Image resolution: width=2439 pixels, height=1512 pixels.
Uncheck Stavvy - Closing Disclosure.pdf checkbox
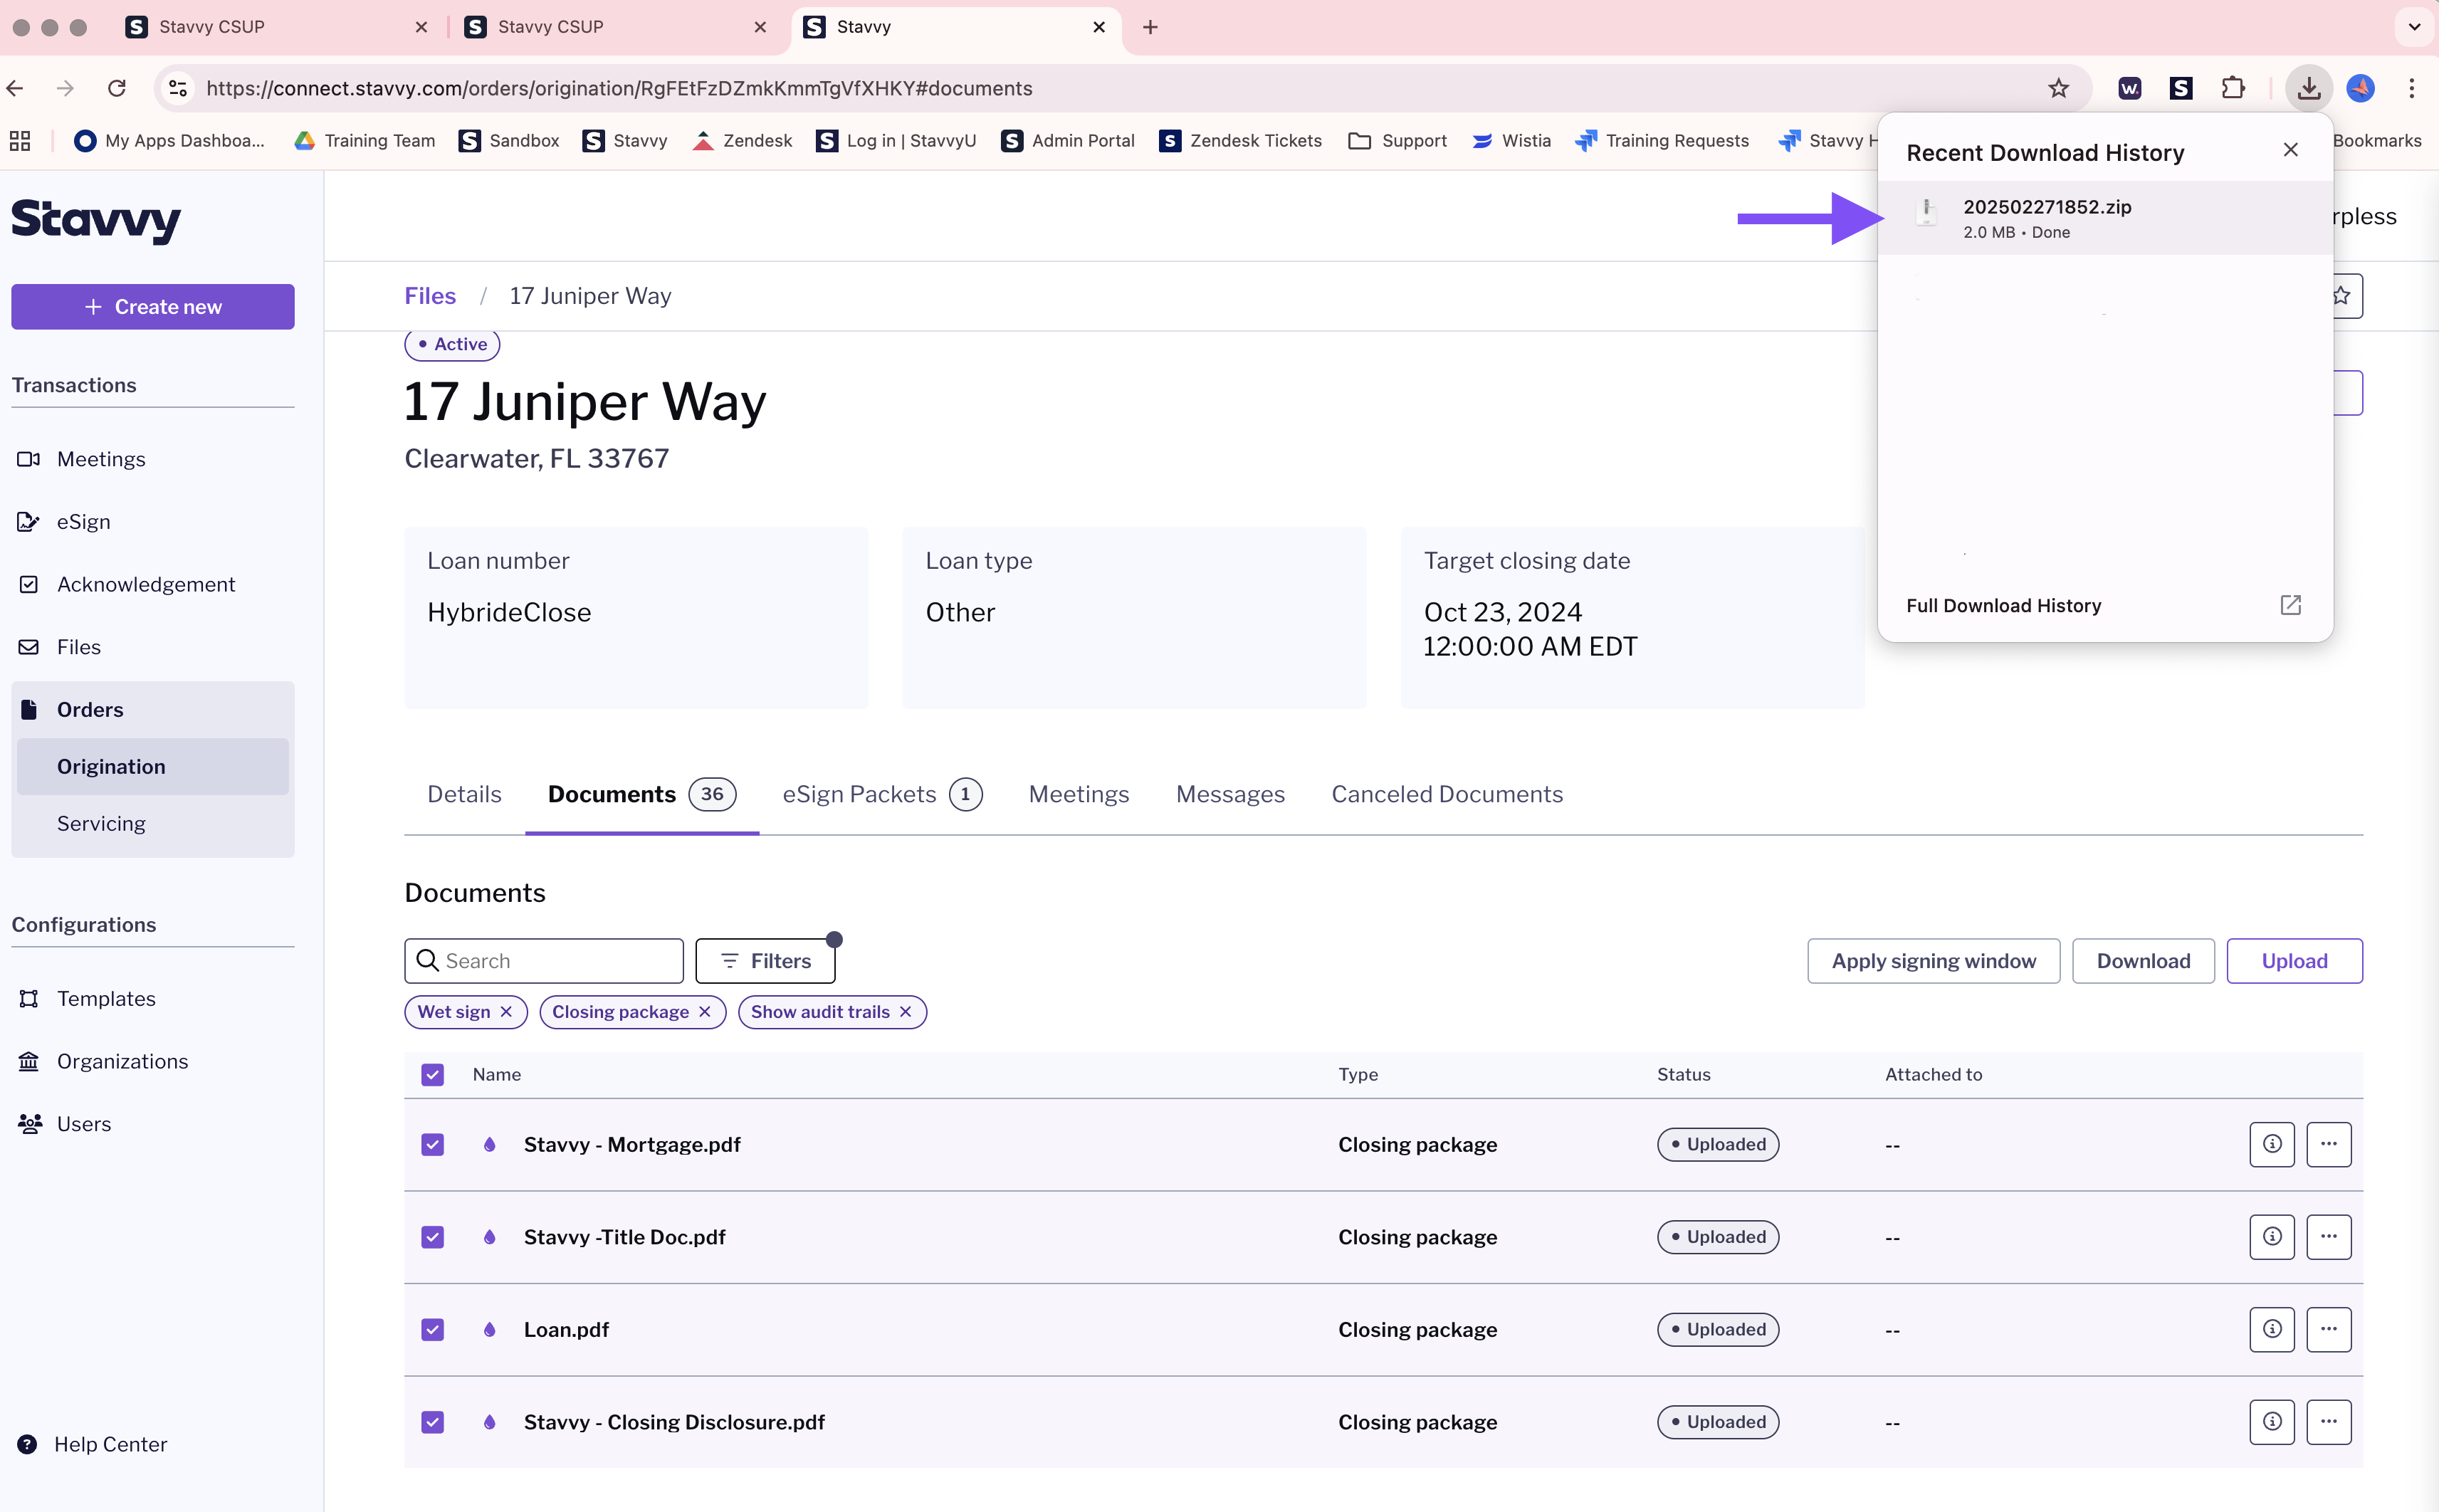[x=432, y=1422]
